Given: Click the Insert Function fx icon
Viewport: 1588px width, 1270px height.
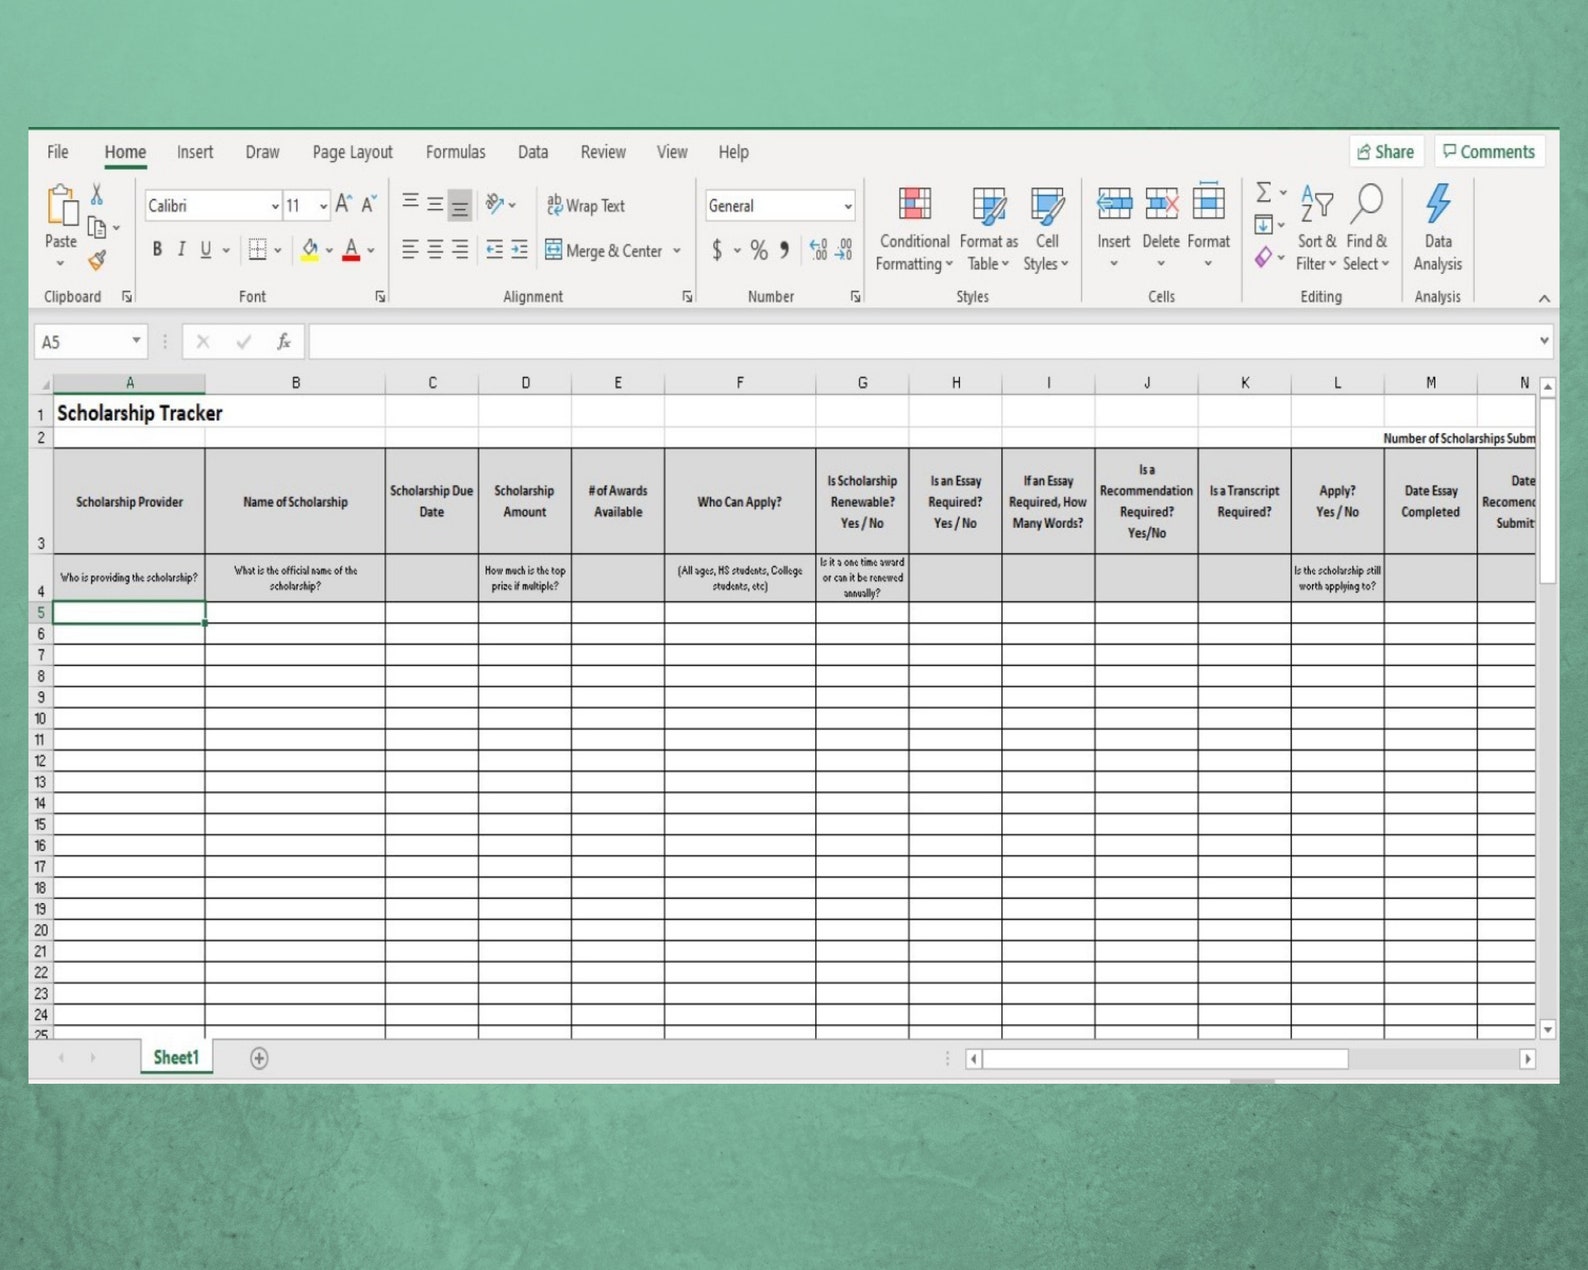Looking at the screenshot, I should pyautogui.click(x=284, y=342).
